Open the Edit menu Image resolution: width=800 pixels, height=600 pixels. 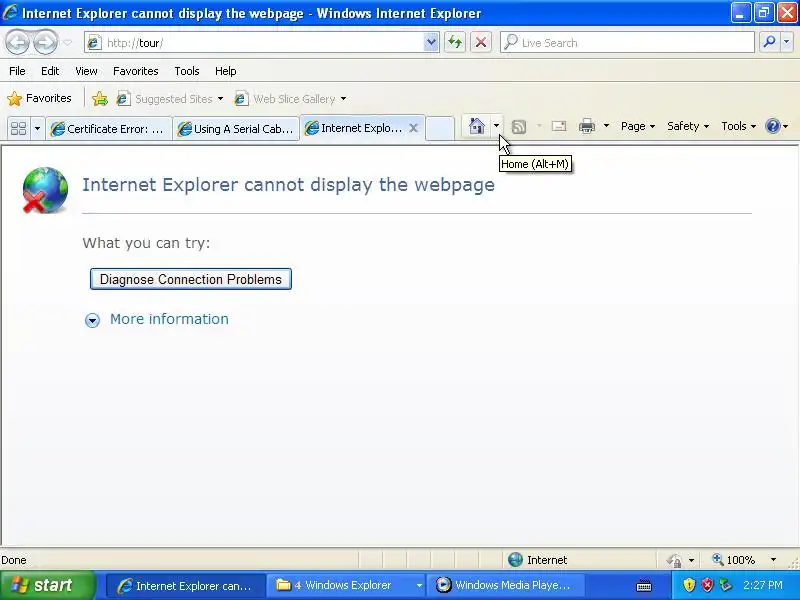(x=50, y=71)
